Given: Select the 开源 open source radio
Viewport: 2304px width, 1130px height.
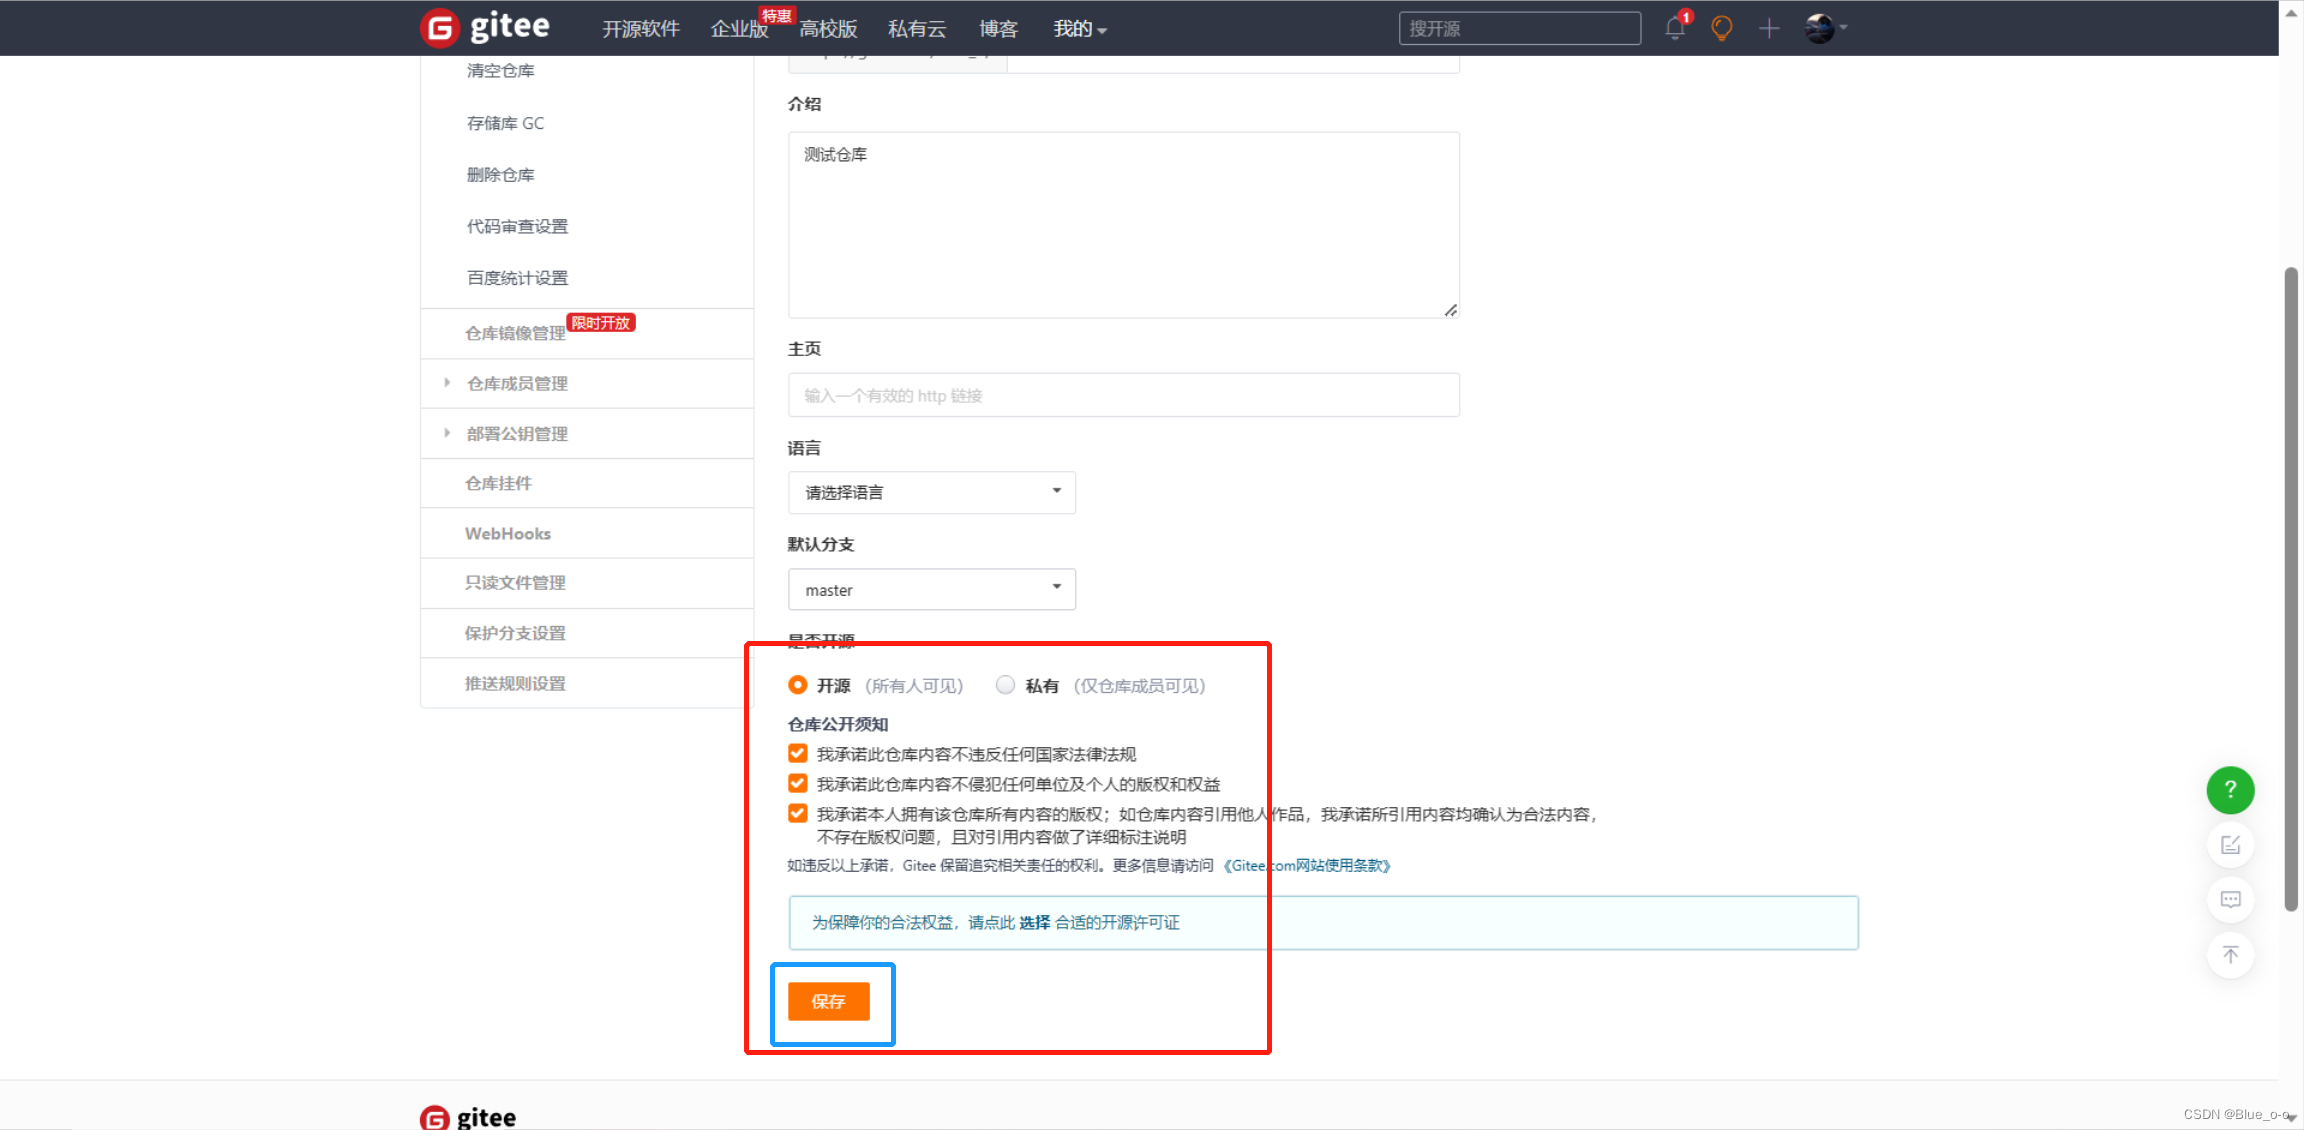Looking at the screenshot, I should point(797,685).
